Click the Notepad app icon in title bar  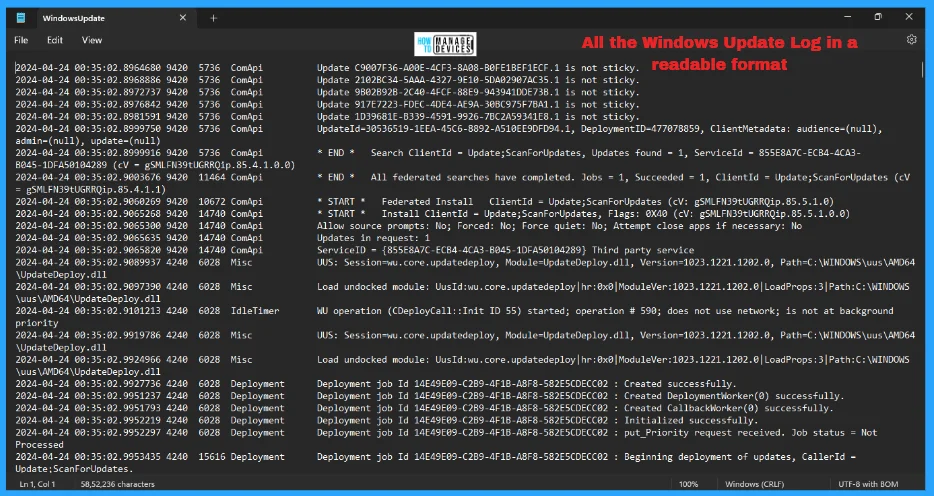point(21,18)
